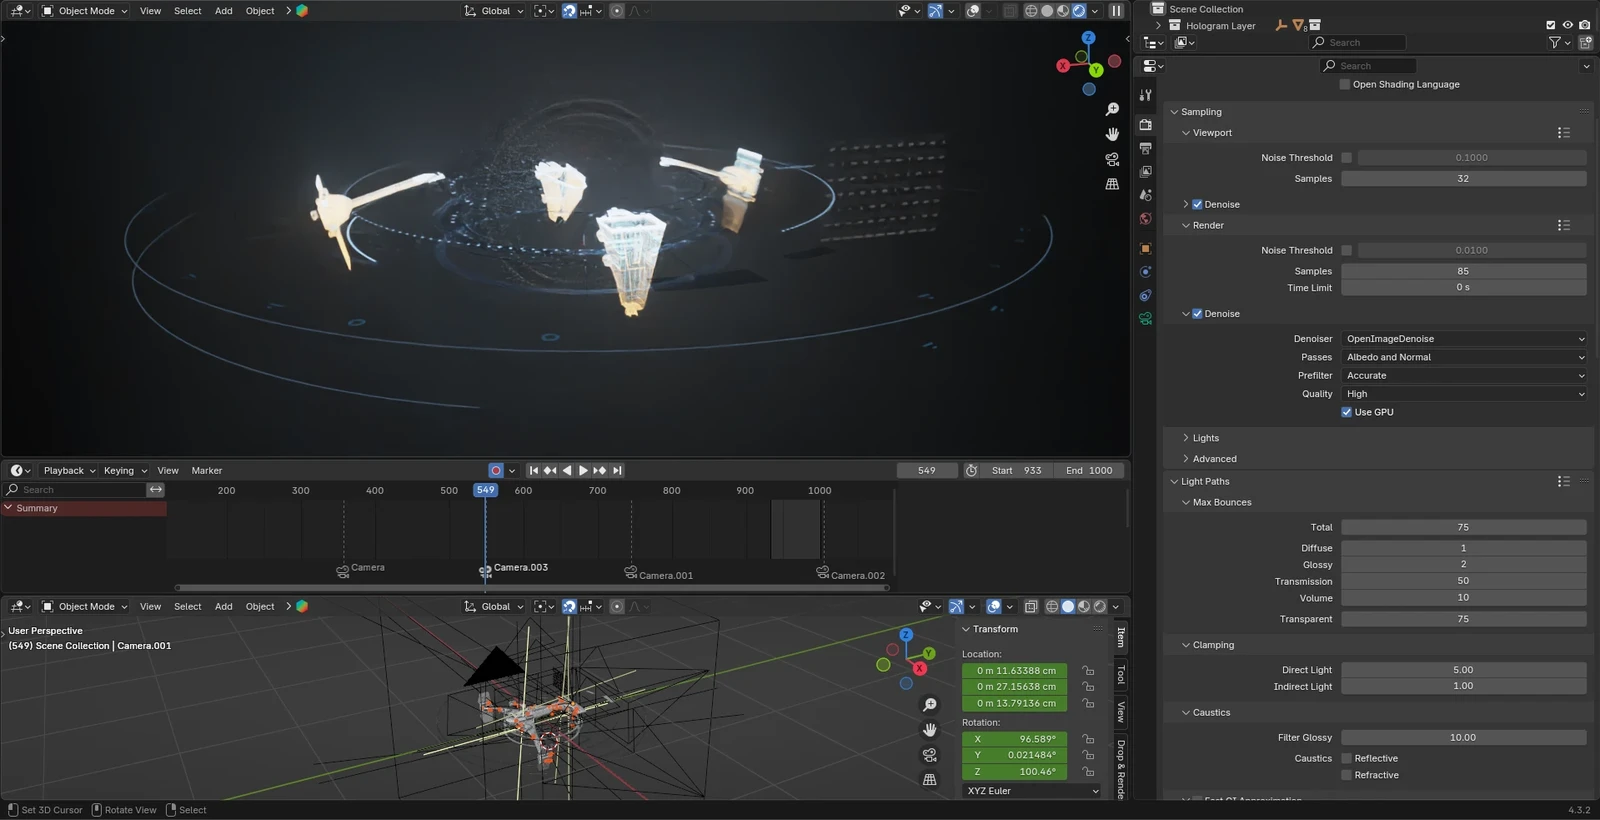This screenshot has width=1600, height=820.
Task: Enable Reflective caustics
Action: [1347, 759]
